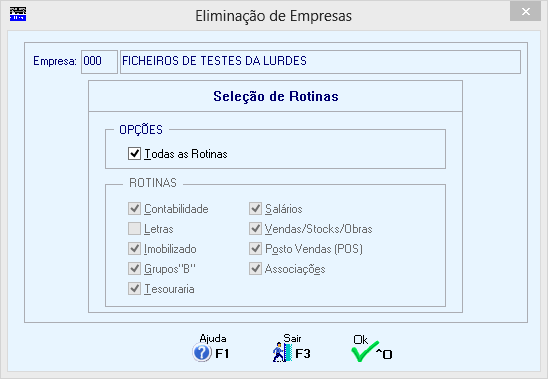
Task: Click the green Ok checkmark icon
Action: (x=364, y=352)
